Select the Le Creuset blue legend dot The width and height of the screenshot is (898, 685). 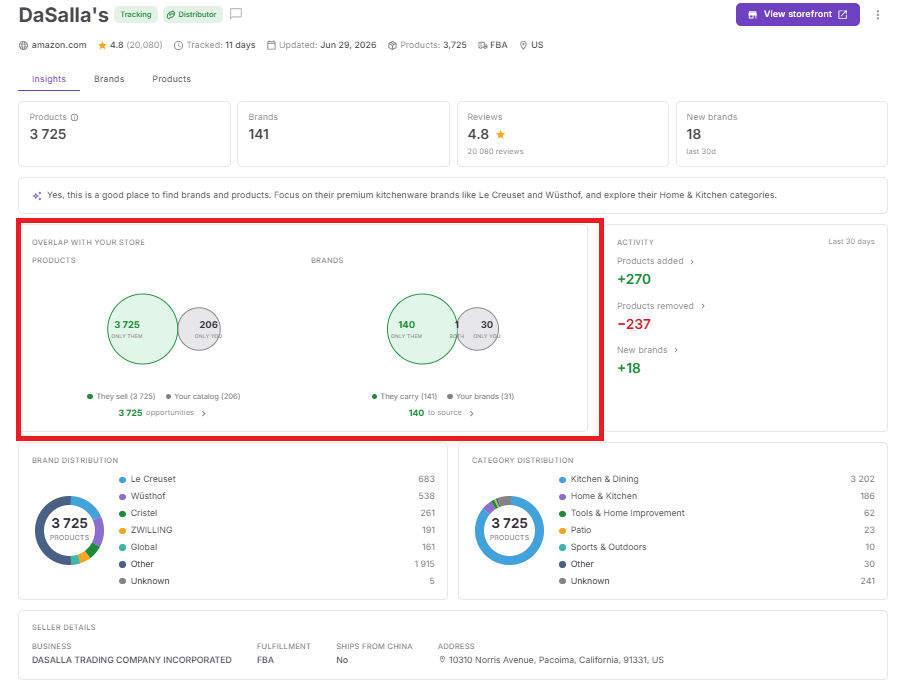coord(123,480)
